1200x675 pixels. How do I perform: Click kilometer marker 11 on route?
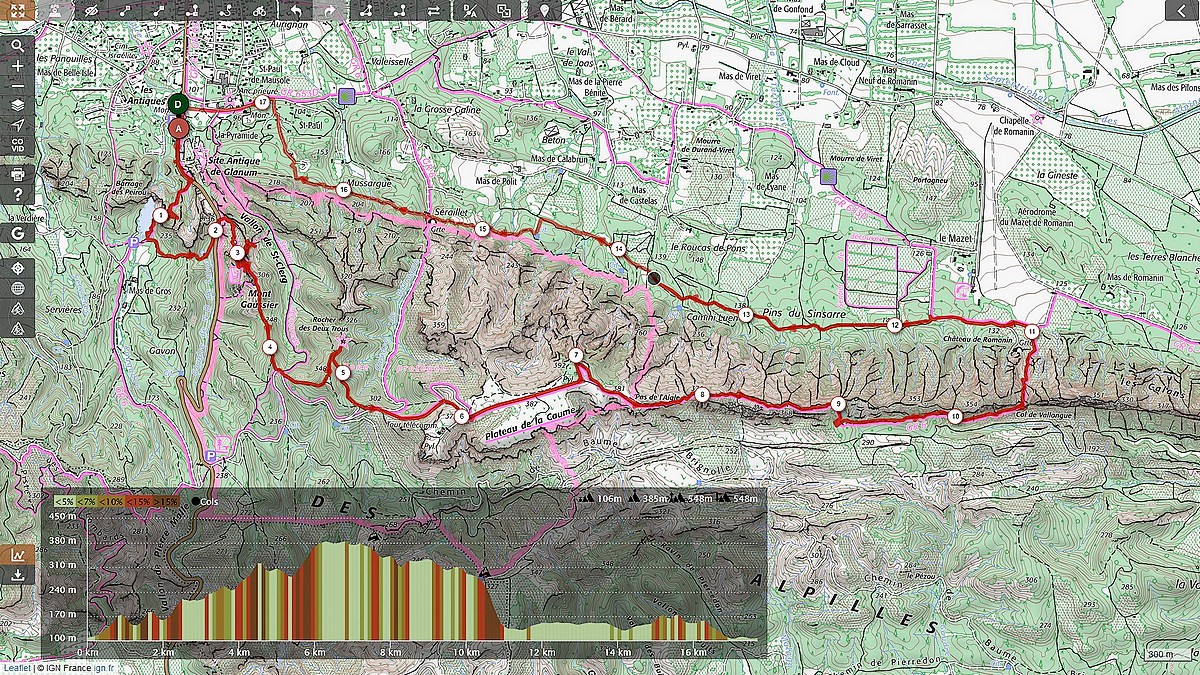[x=1031, y=330]
